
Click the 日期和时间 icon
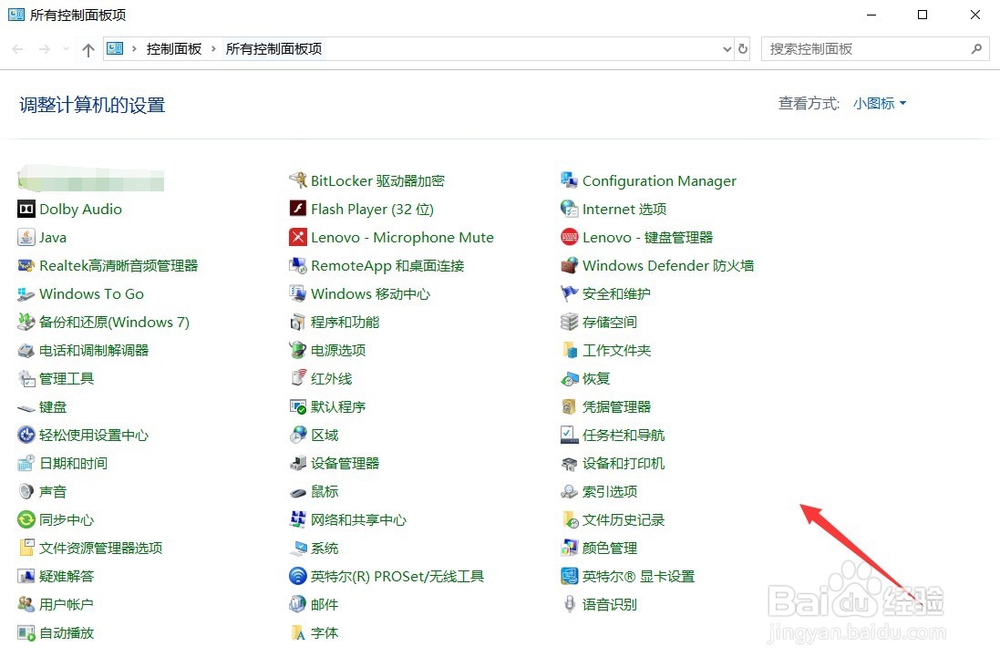(x=26, y=463)
